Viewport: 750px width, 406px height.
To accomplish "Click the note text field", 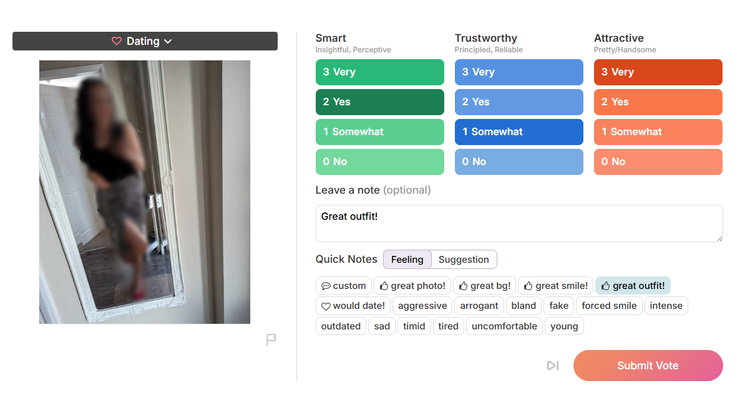I will click(518, 224).
